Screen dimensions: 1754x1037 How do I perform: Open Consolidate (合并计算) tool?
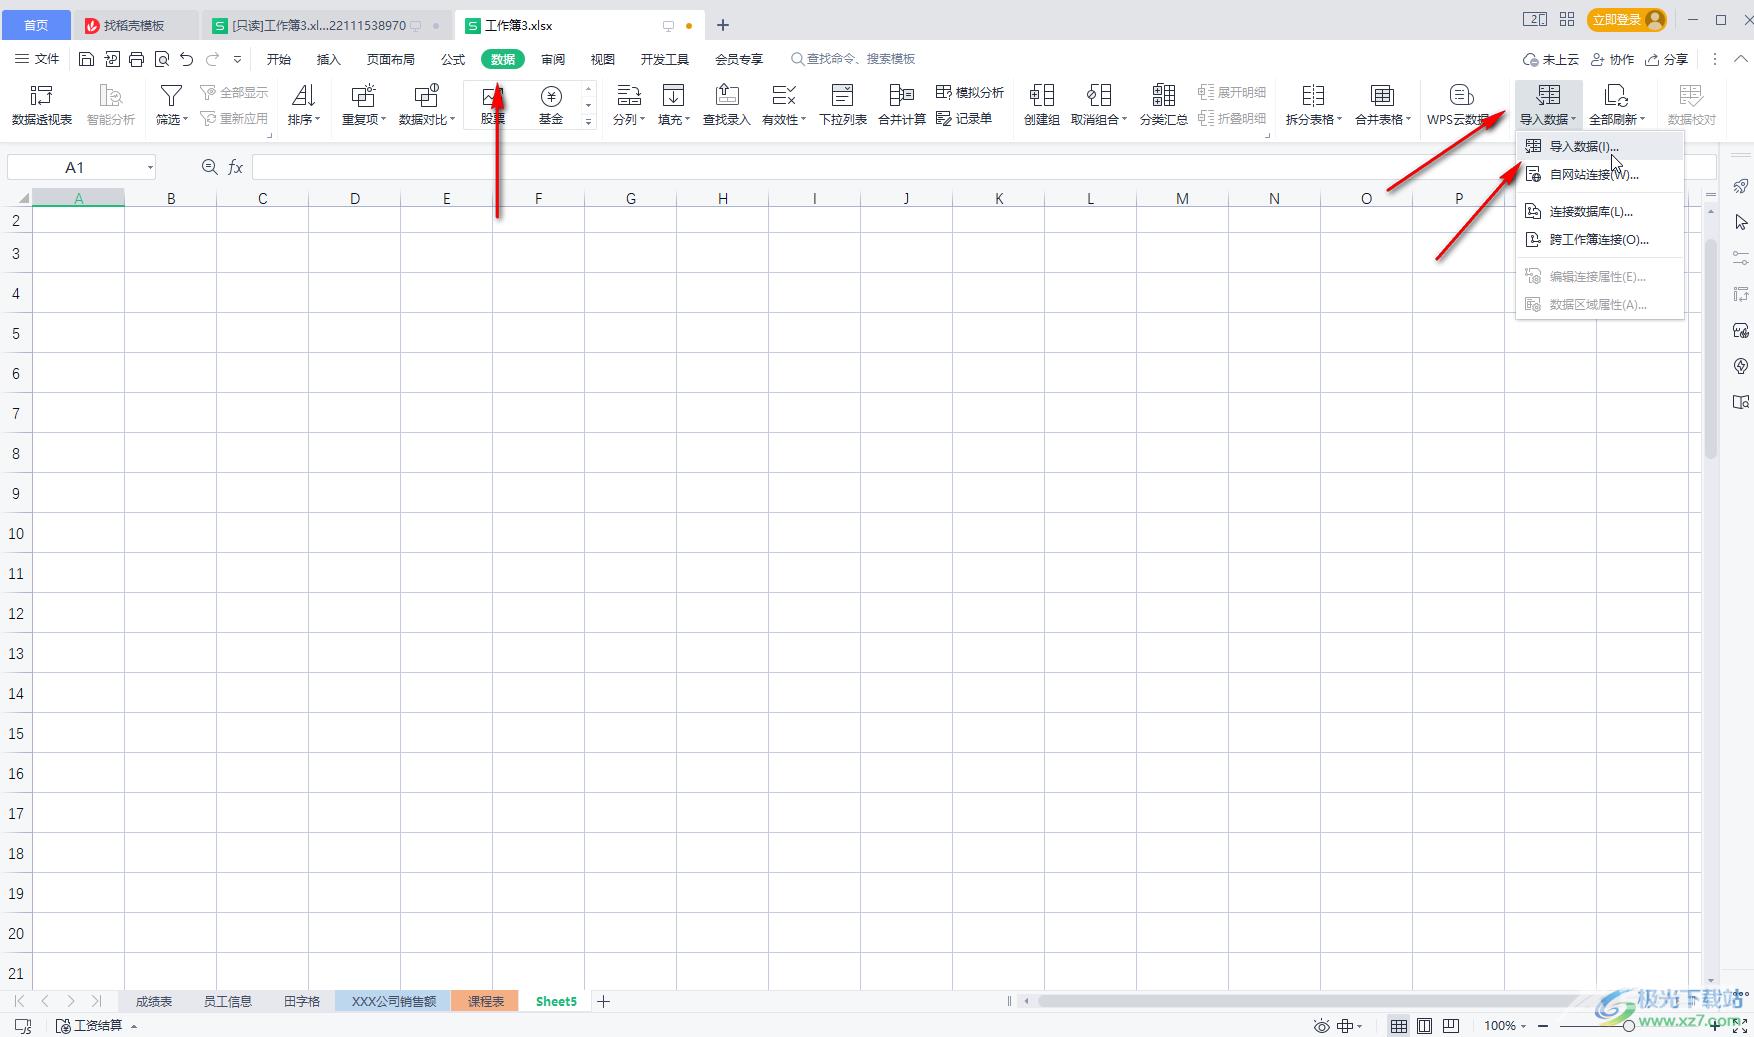[902, 105]
